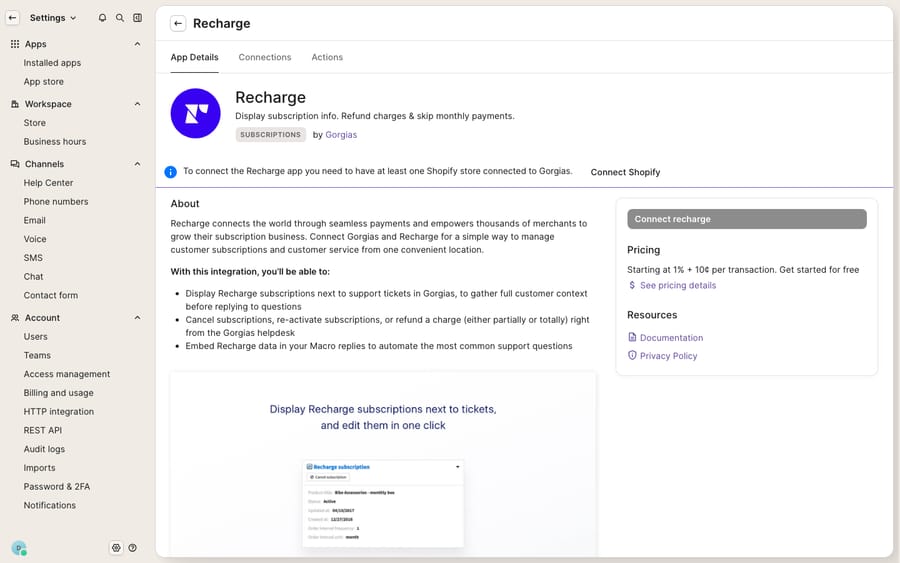Open dropdown in Recharge subscription preview

pyautogui.click(x=457, y=467)
